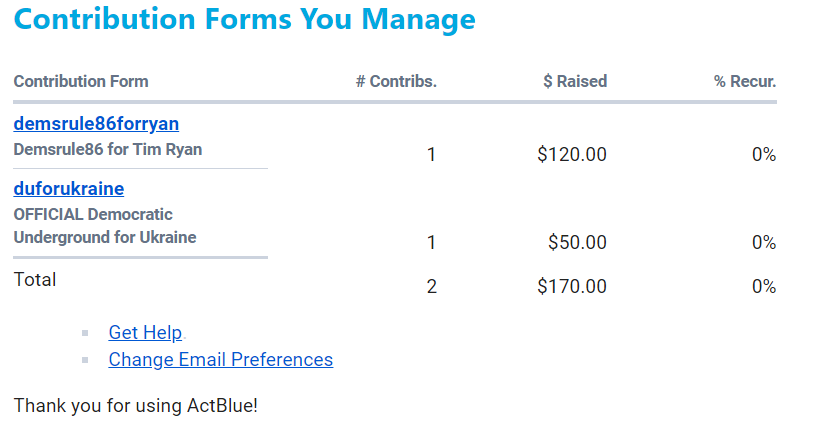Image resolution: width=814 pixels, height=425 pixels.
Task: Click the bullet marker beside Get Help
Action: 86,333
